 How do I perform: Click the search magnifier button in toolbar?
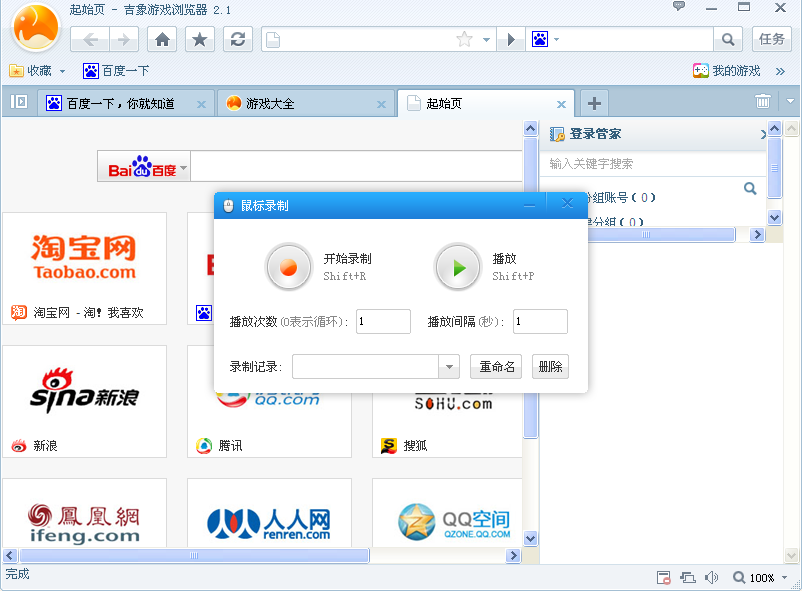tap(728, 39)
